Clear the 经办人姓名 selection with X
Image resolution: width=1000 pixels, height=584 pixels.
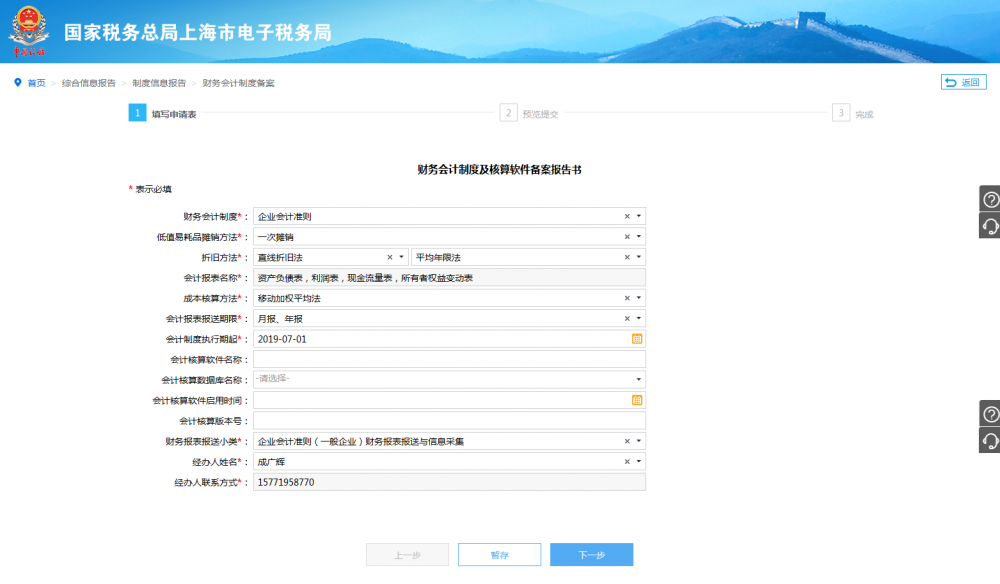(x=627, y=462)
